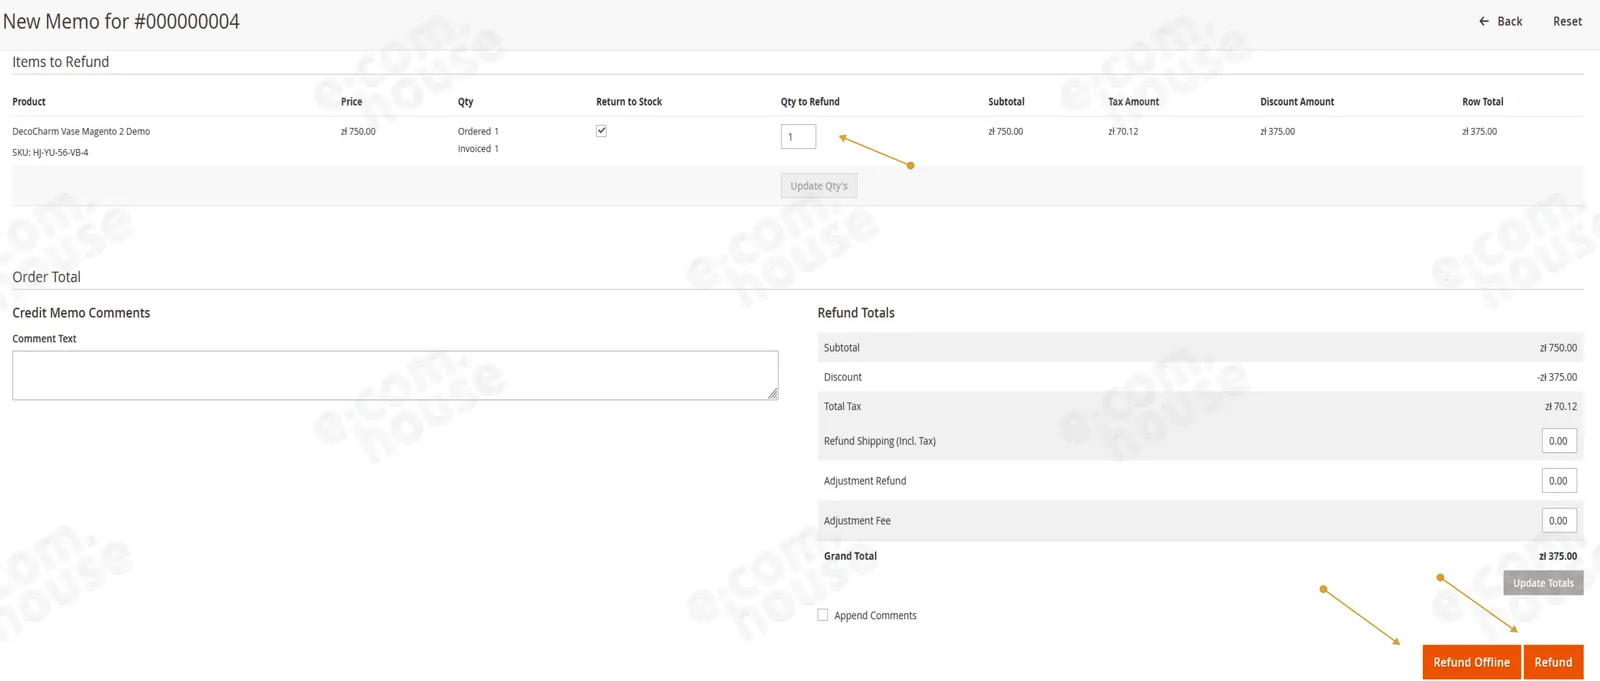Click the Update Totals button
The width and height of the screenshot is (1600, 681).
1543,583
